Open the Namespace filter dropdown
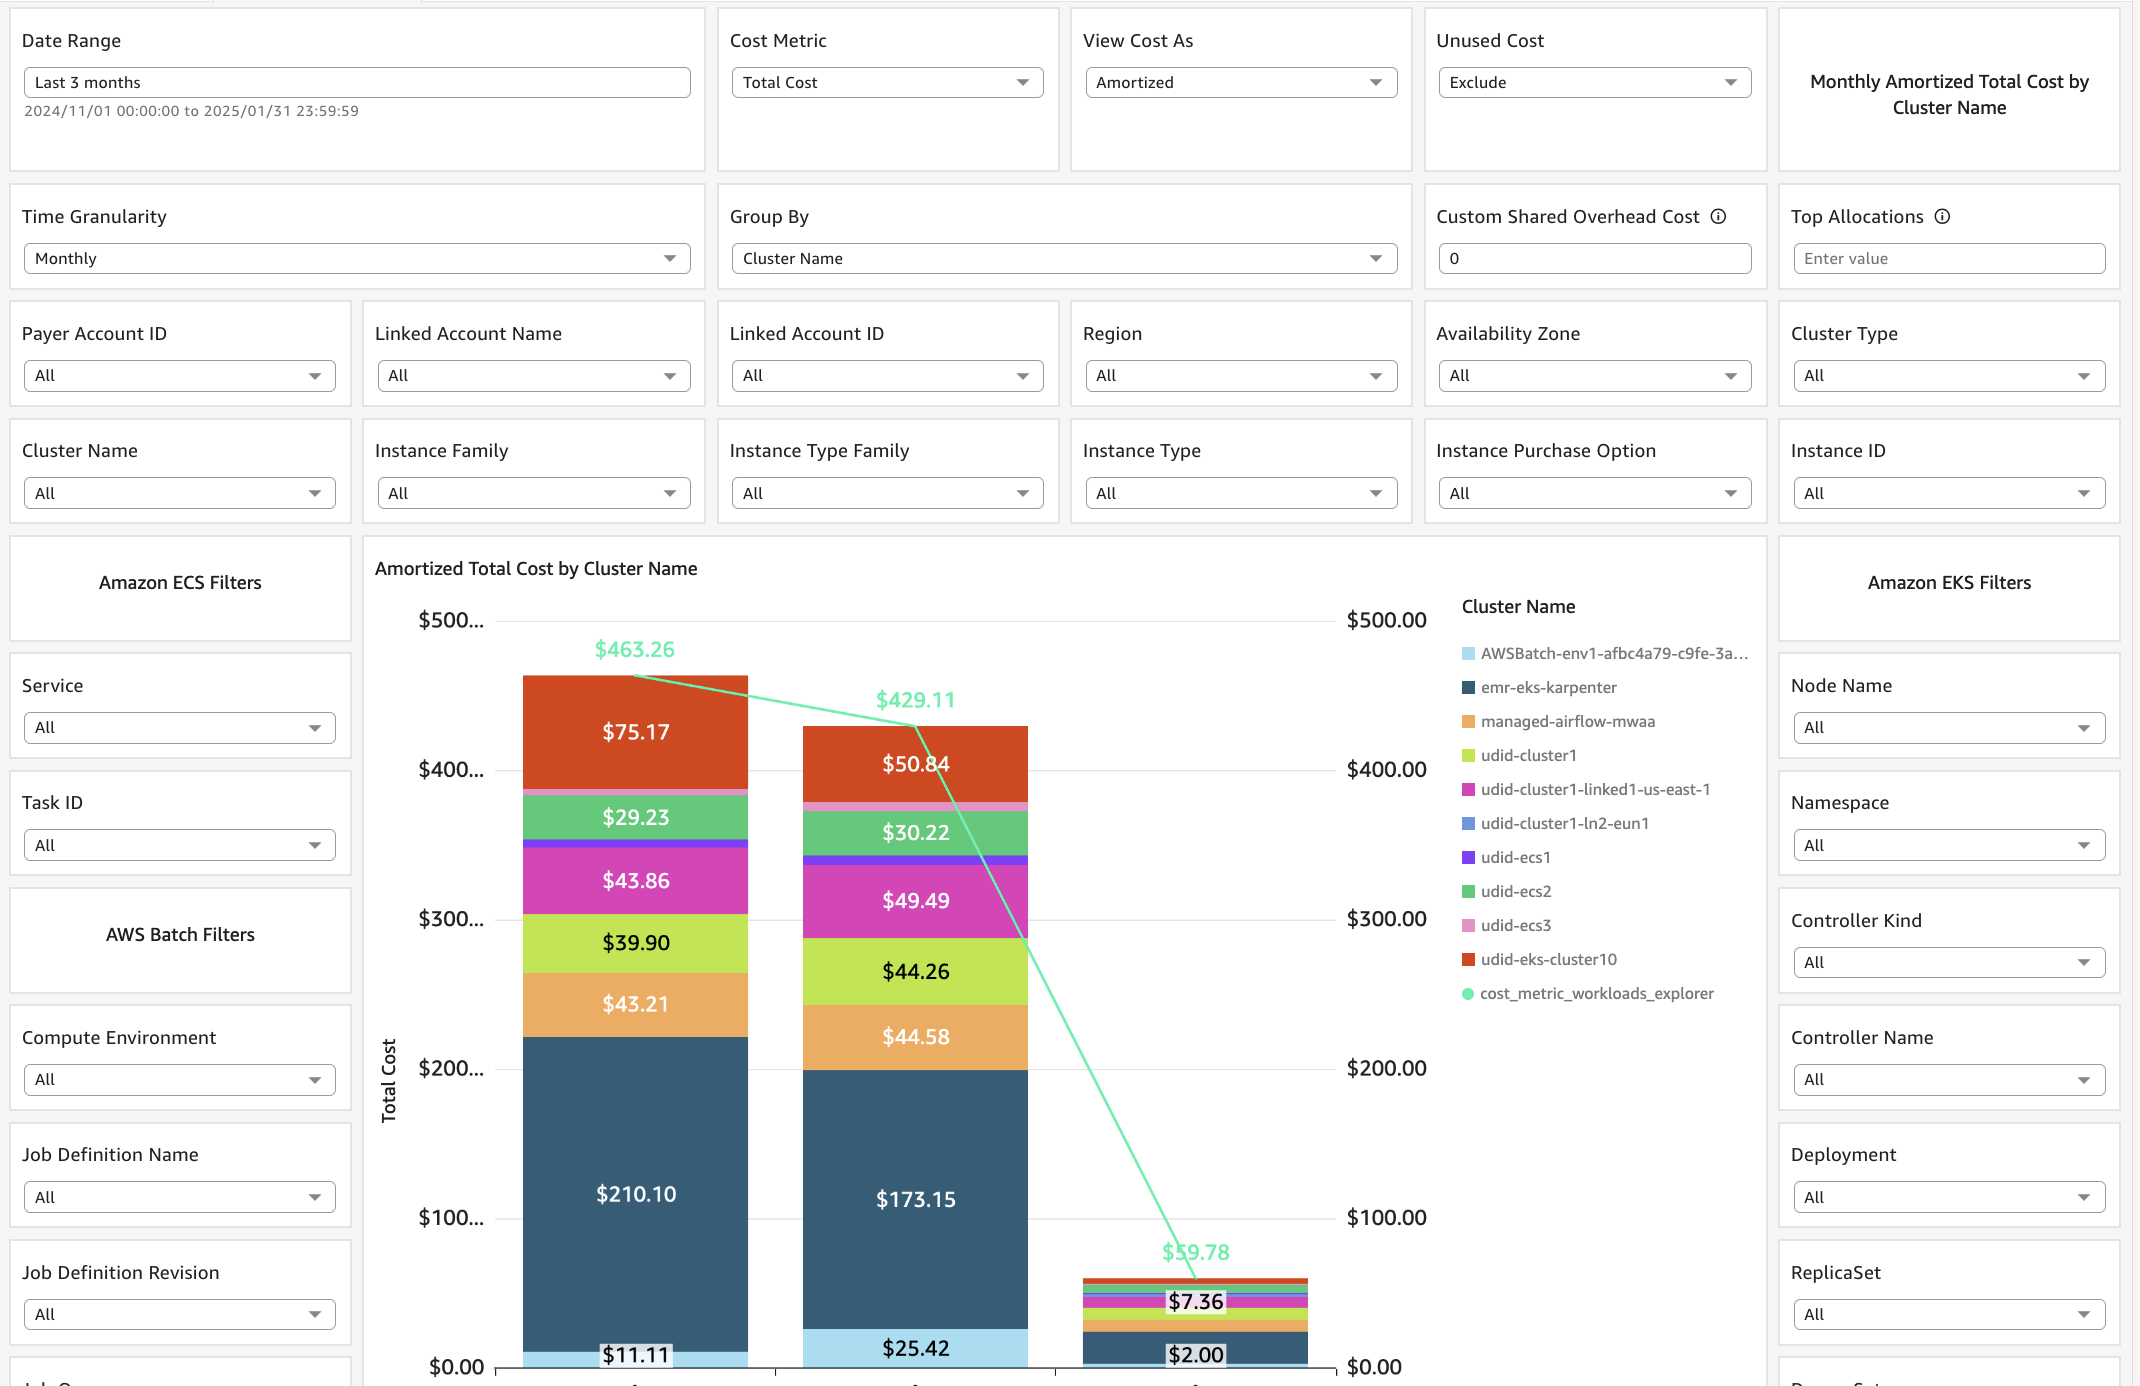The width and height of the screenshot is (2140, 1386). click(1948, 846)
